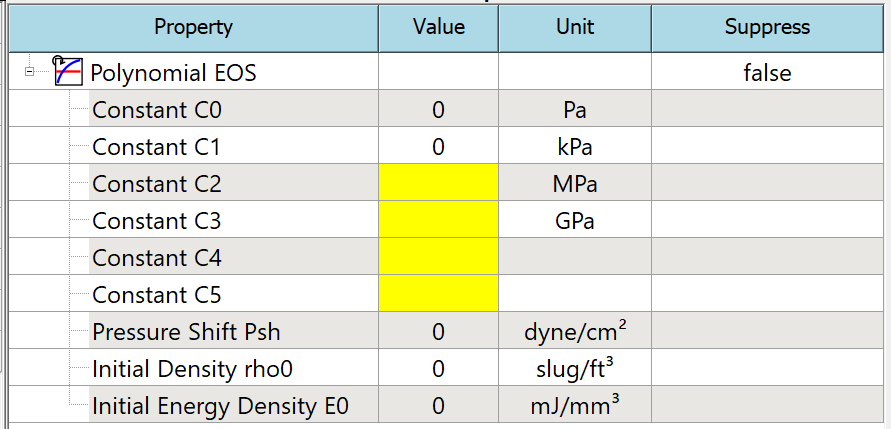Edit the Constant C0 value field
The height and width of the screenshot is (429, 891).
coord(438,110)
